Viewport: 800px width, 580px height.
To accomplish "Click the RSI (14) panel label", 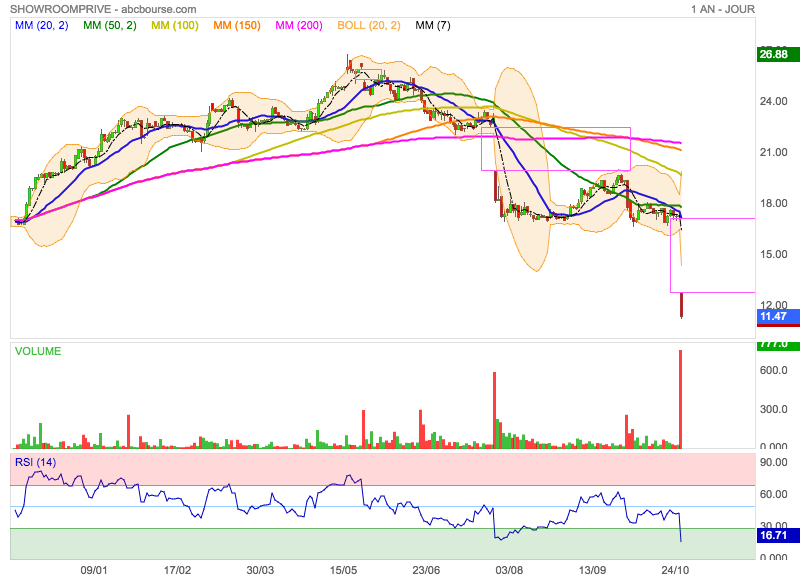I will click(35, 462).
